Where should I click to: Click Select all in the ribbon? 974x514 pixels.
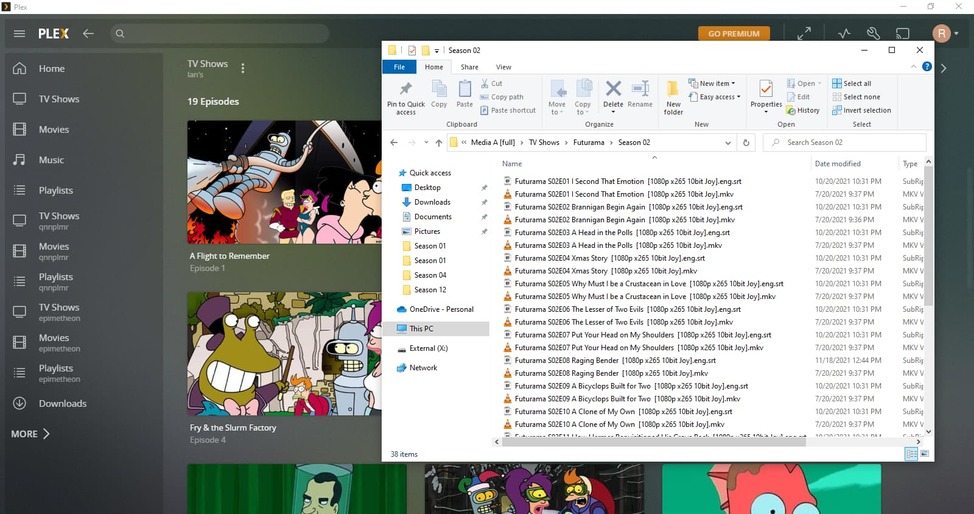point(852,83)
